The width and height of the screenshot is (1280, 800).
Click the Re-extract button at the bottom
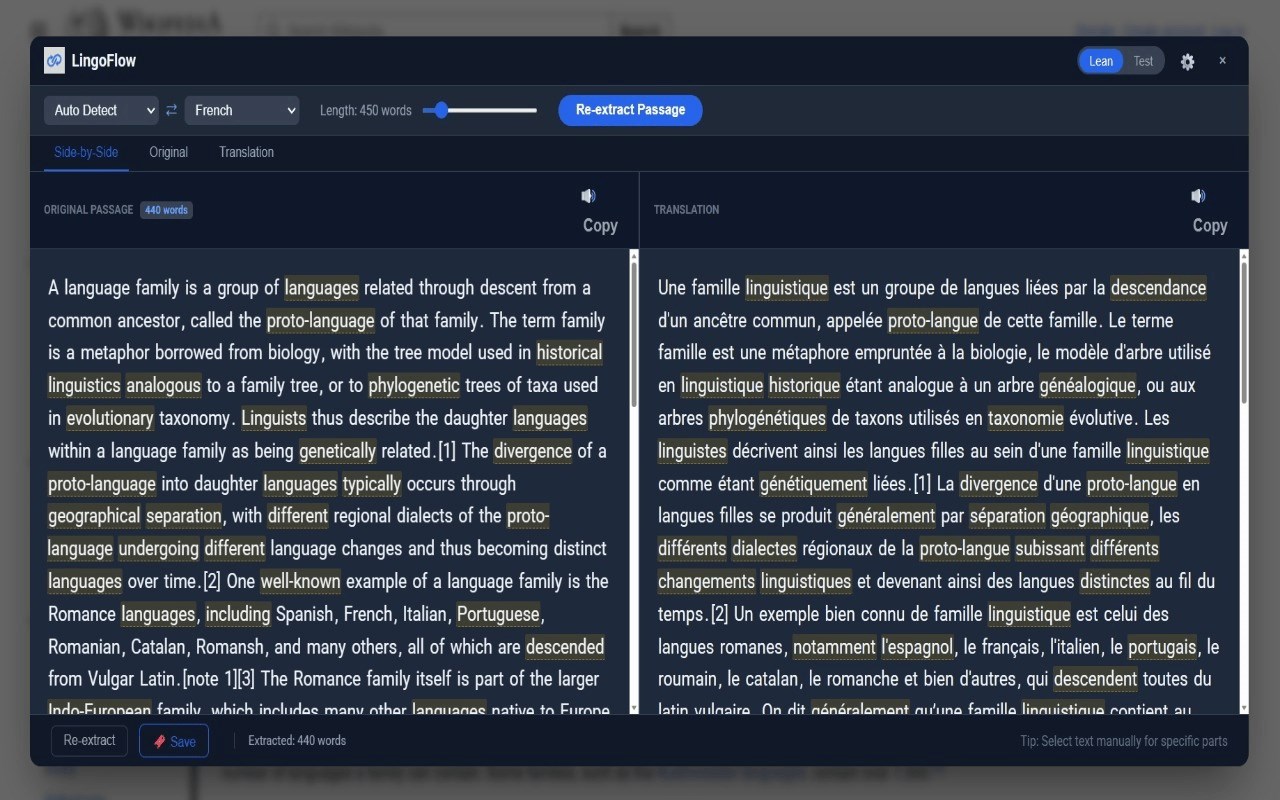(x=89, y=741)
